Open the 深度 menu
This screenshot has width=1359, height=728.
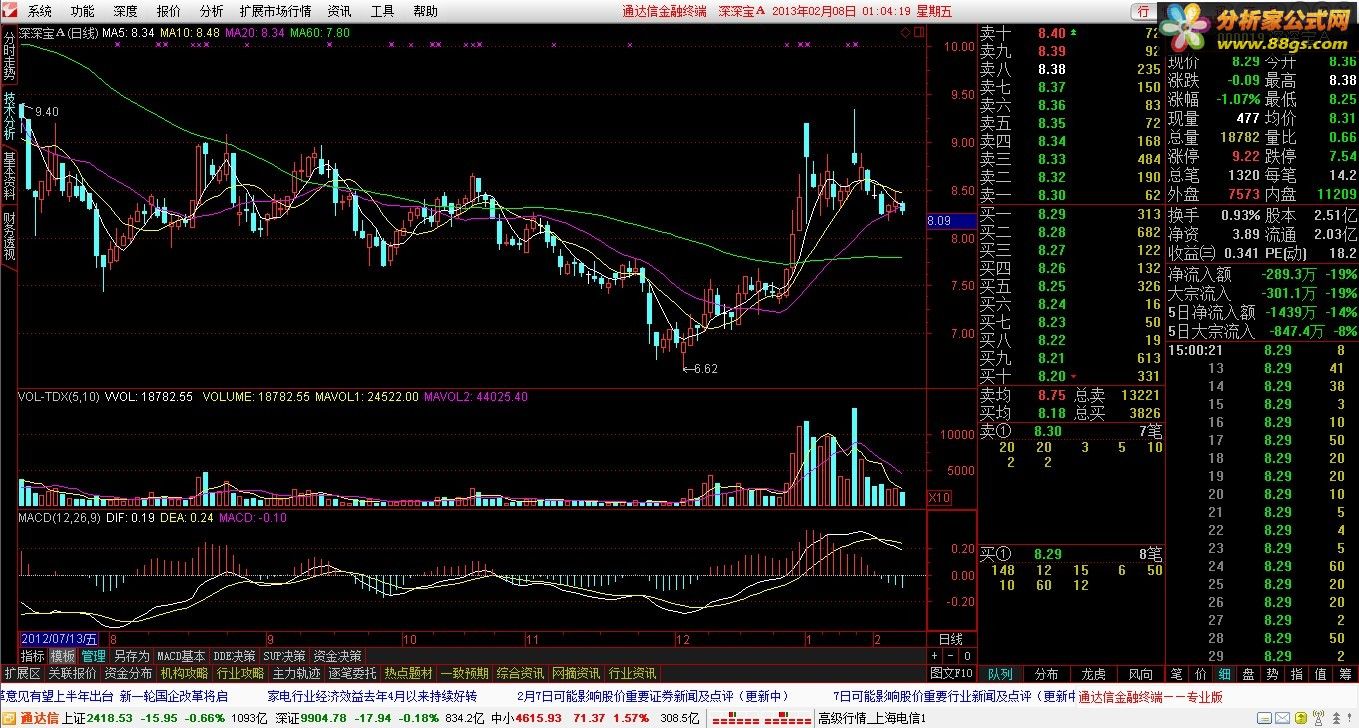coord(126,12)
